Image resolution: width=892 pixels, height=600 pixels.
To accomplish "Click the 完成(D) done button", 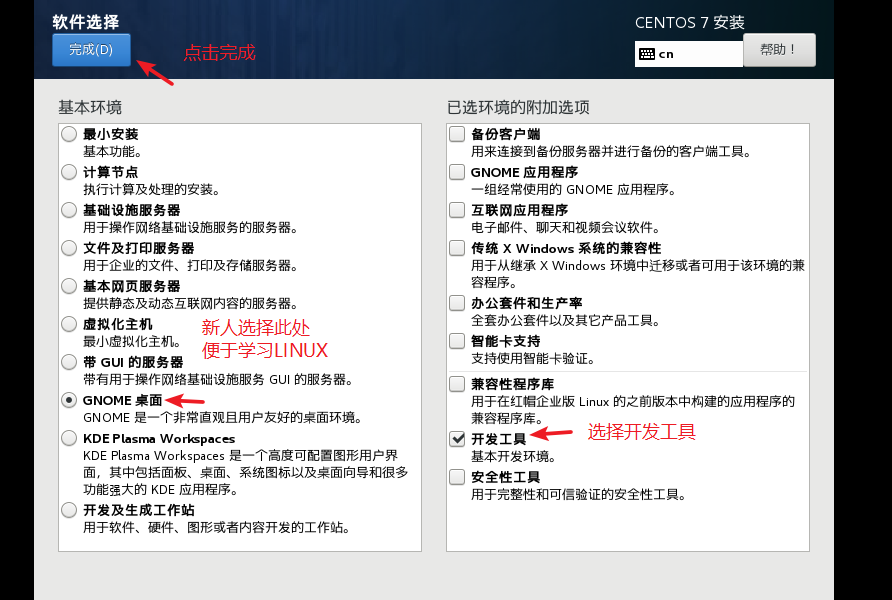I will coord(91,50).
